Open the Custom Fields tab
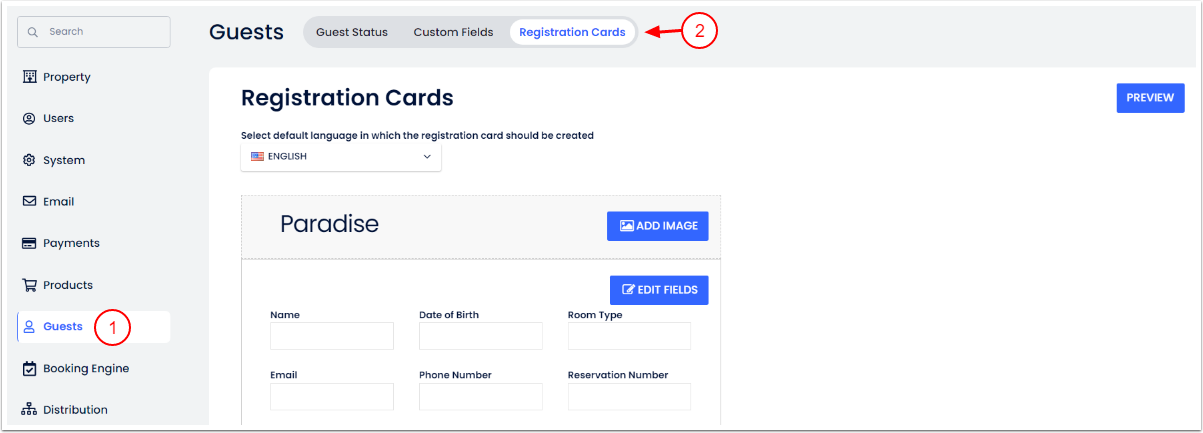Image resolution: width=1203 pixels, height=433 pixels. click(x=453, y=32)
